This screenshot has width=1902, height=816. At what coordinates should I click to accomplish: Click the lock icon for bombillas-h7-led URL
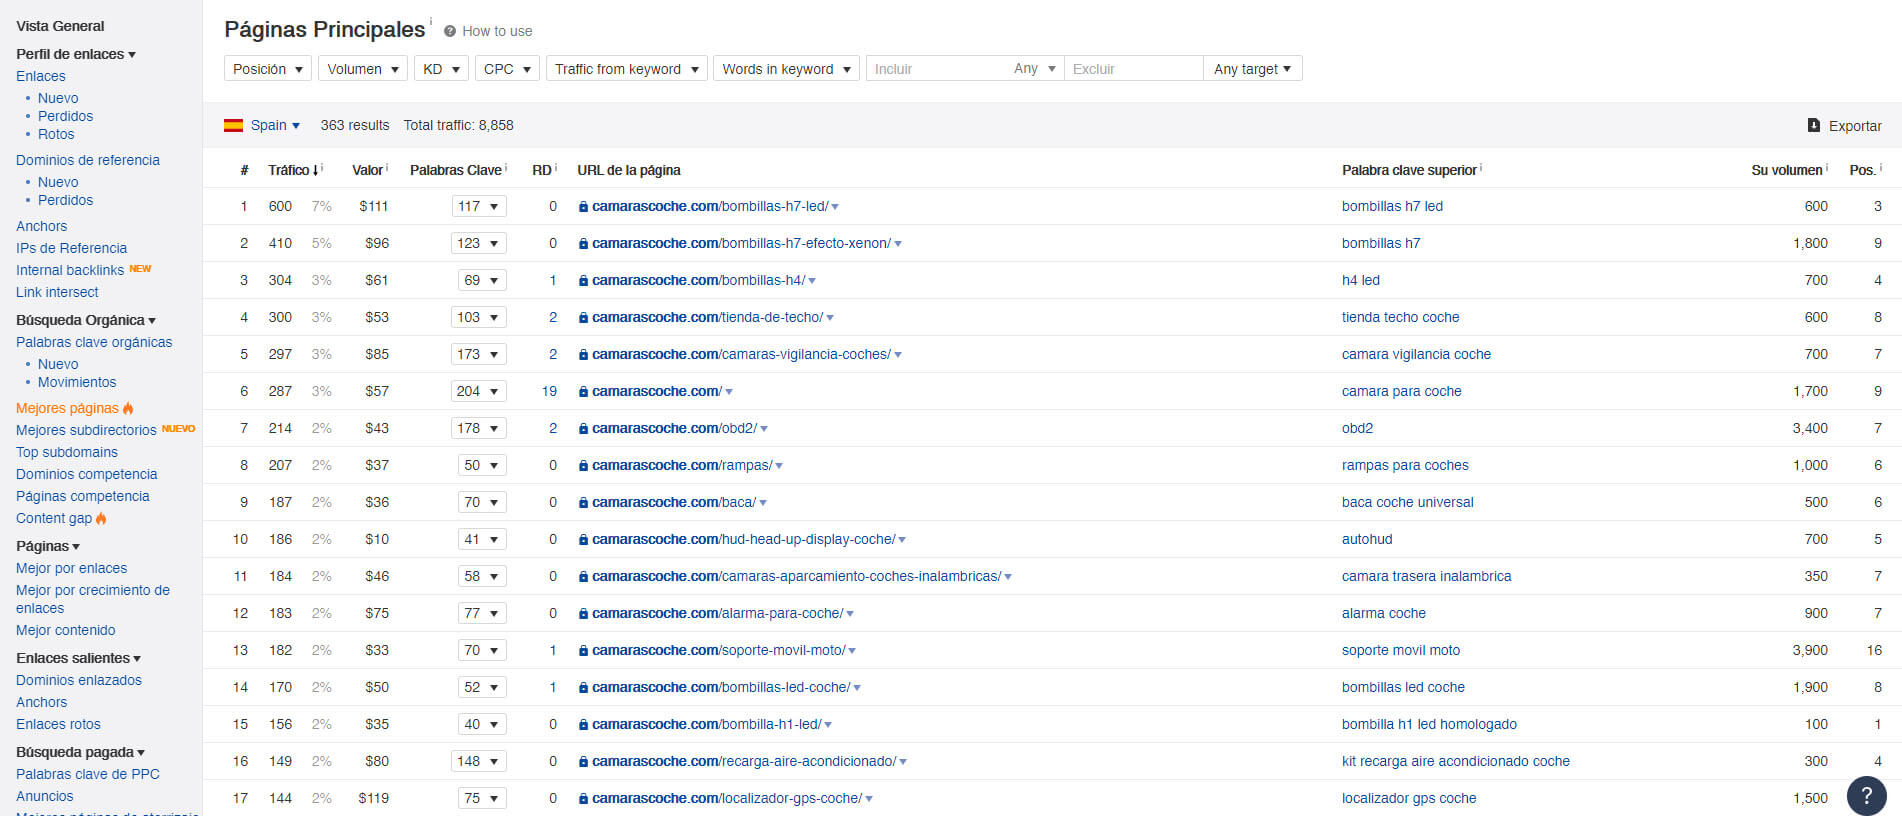(x=583, y=207)
